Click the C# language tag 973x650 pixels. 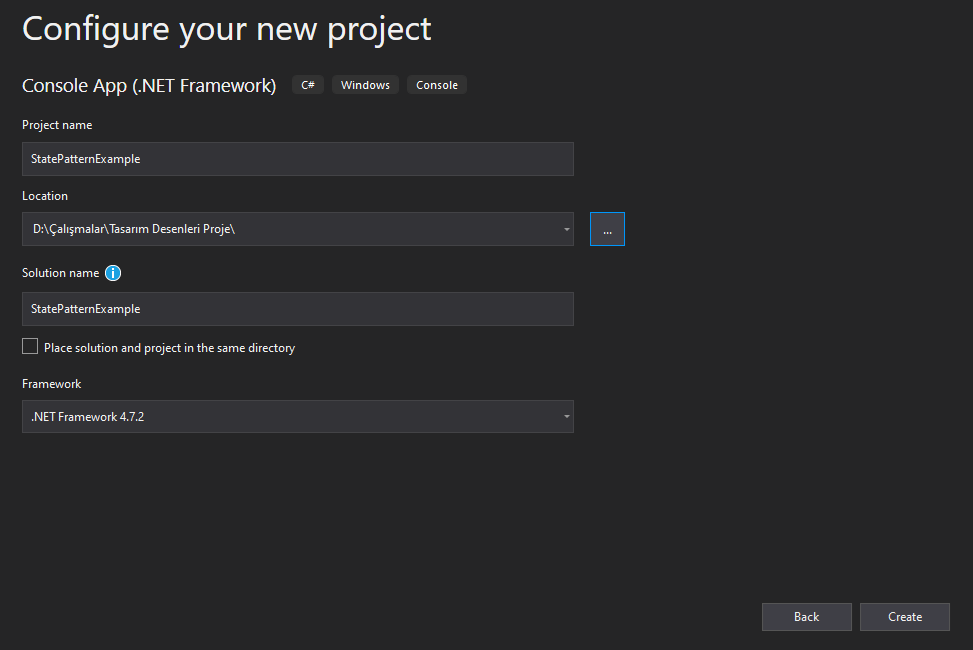click(x=308, y=85)
